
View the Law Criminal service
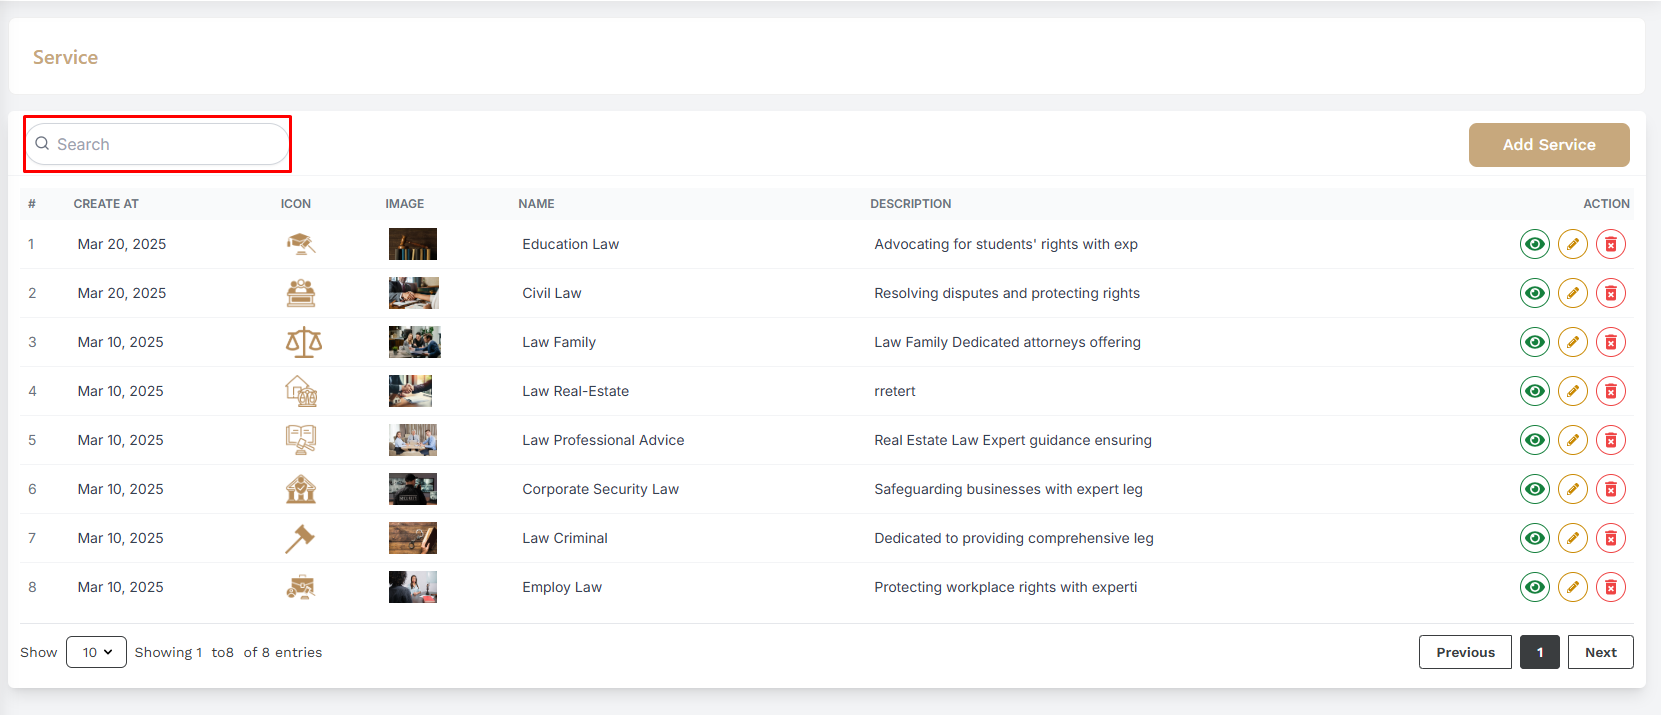1534,538
